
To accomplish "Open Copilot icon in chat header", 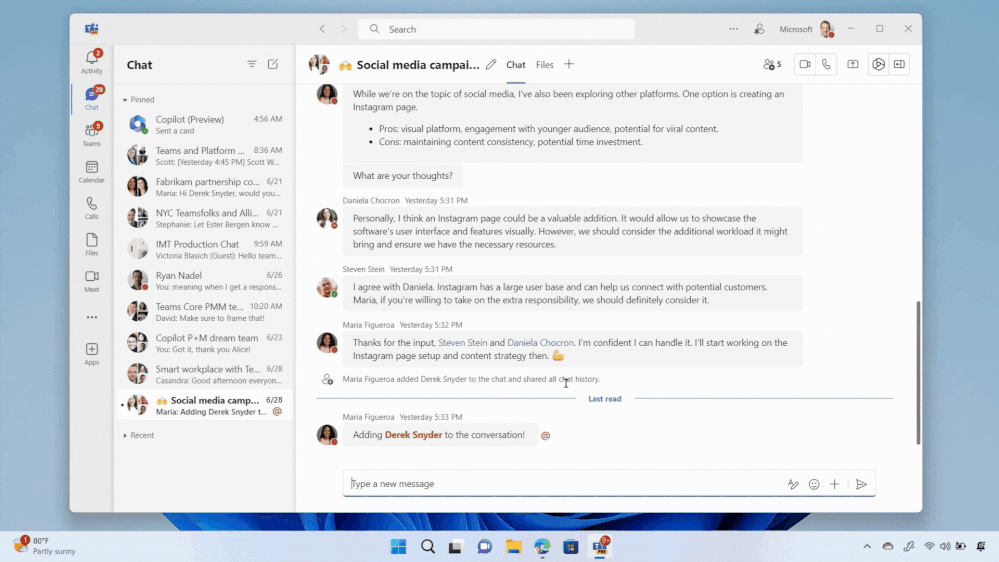I will 878,64.
